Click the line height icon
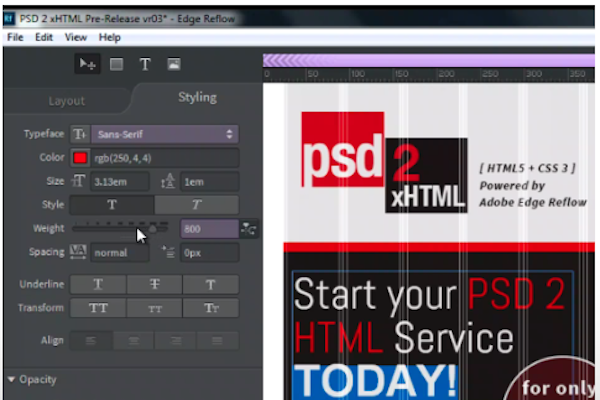Image resolution: width=600 pixels, height=400 pixels. click(168, 181)
